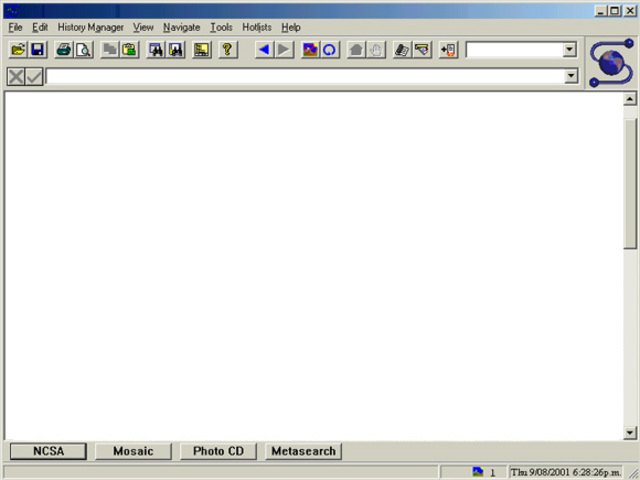
Task: Expand the URL address dropdown arrow
Action: [571, 76]
